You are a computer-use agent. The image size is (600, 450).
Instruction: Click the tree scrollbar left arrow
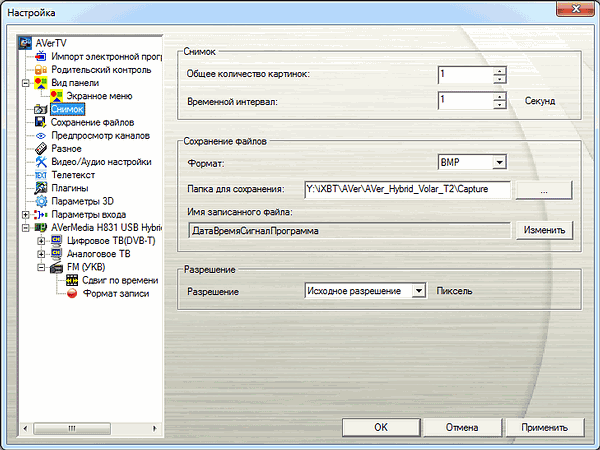tap(25, 428)
